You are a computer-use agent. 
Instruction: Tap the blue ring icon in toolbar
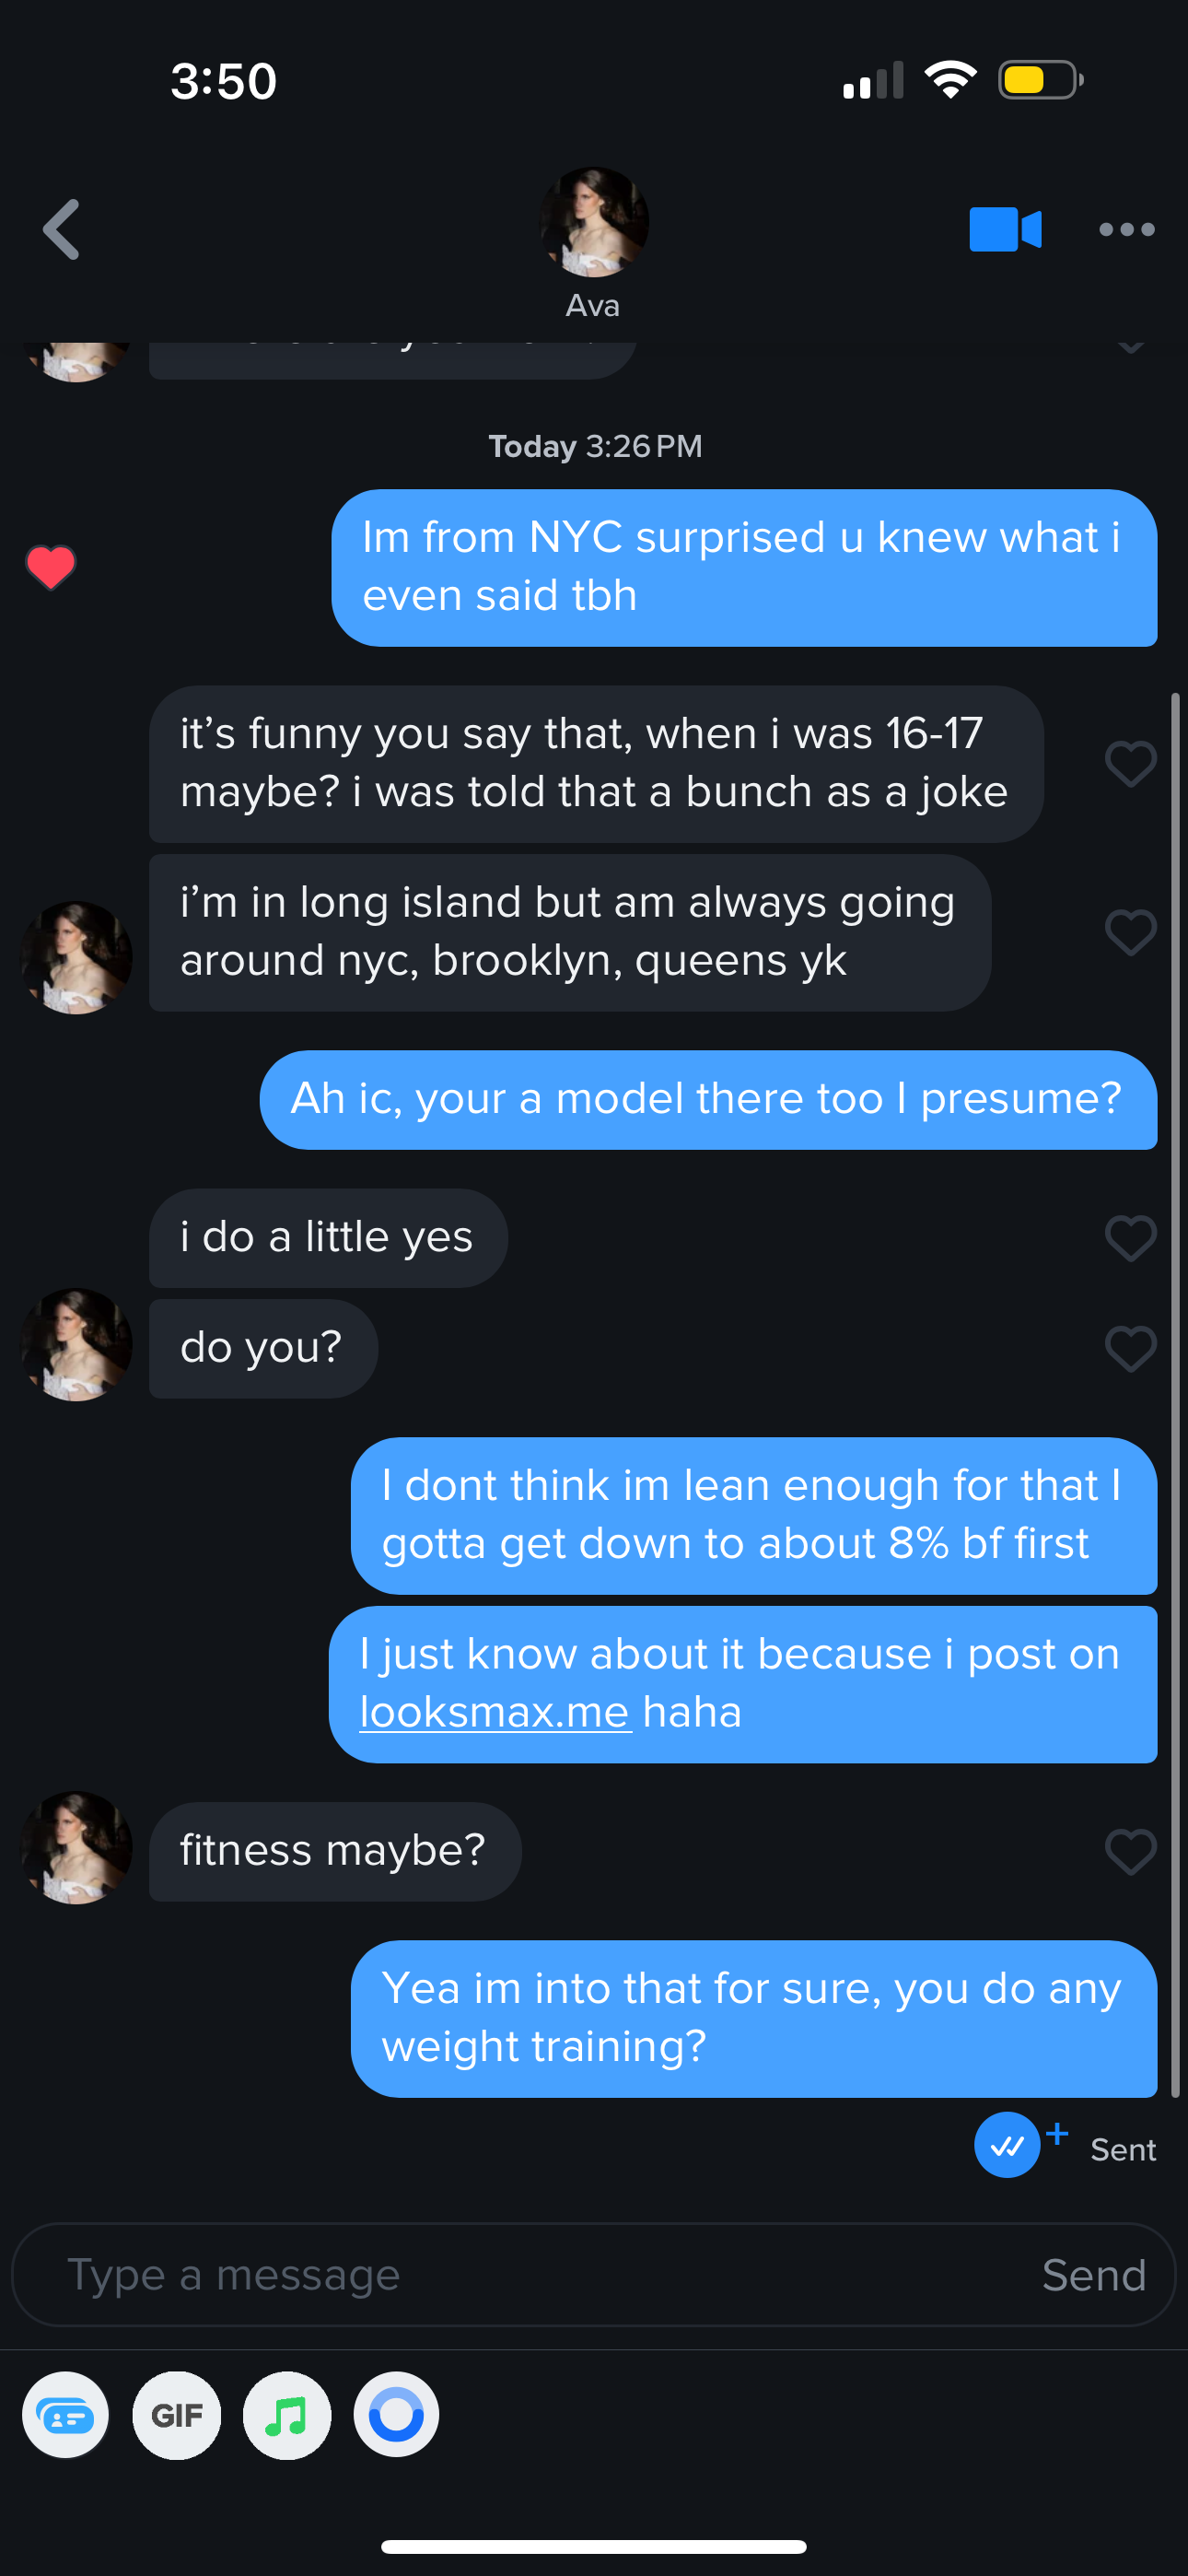pyautogui.click(x=396, y=2416)
